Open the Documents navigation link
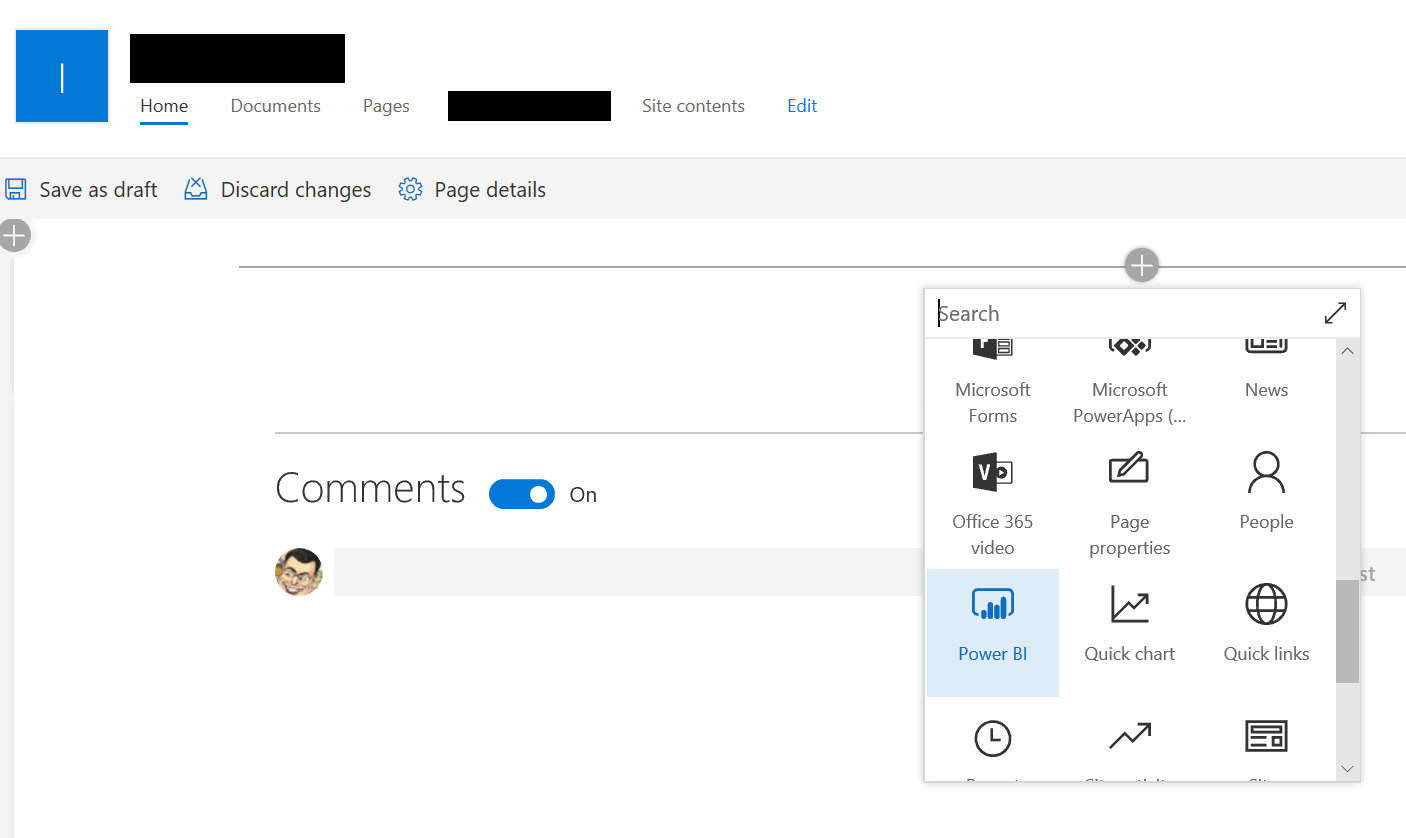The width and height of the screenshot is (1406, 838). click(x=276, y=106)
